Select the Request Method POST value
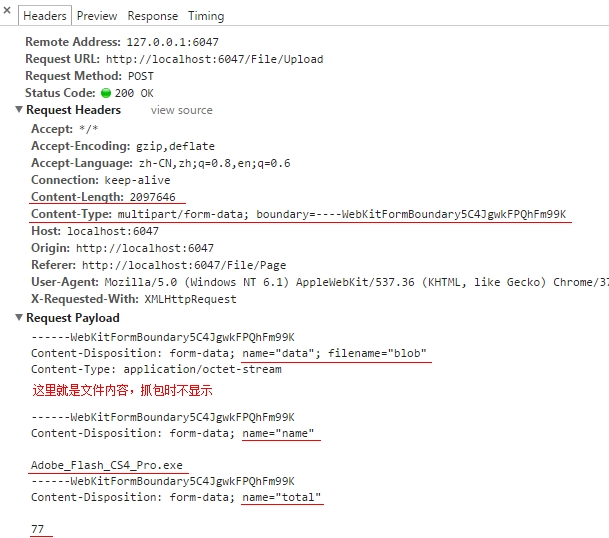The image size is (609, 538). (141, 76)
